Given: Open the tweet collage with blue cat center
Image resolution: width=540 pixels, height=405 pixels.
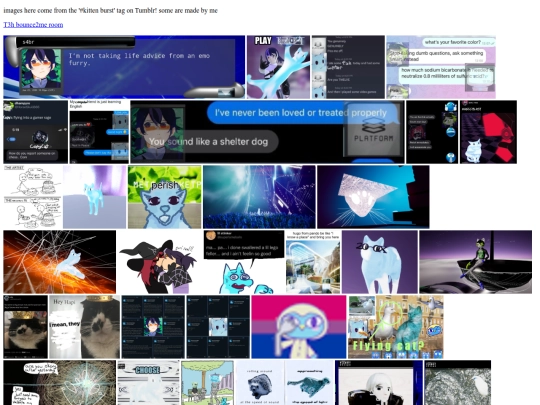Looking at the screenshot, I should pos(218,327).
